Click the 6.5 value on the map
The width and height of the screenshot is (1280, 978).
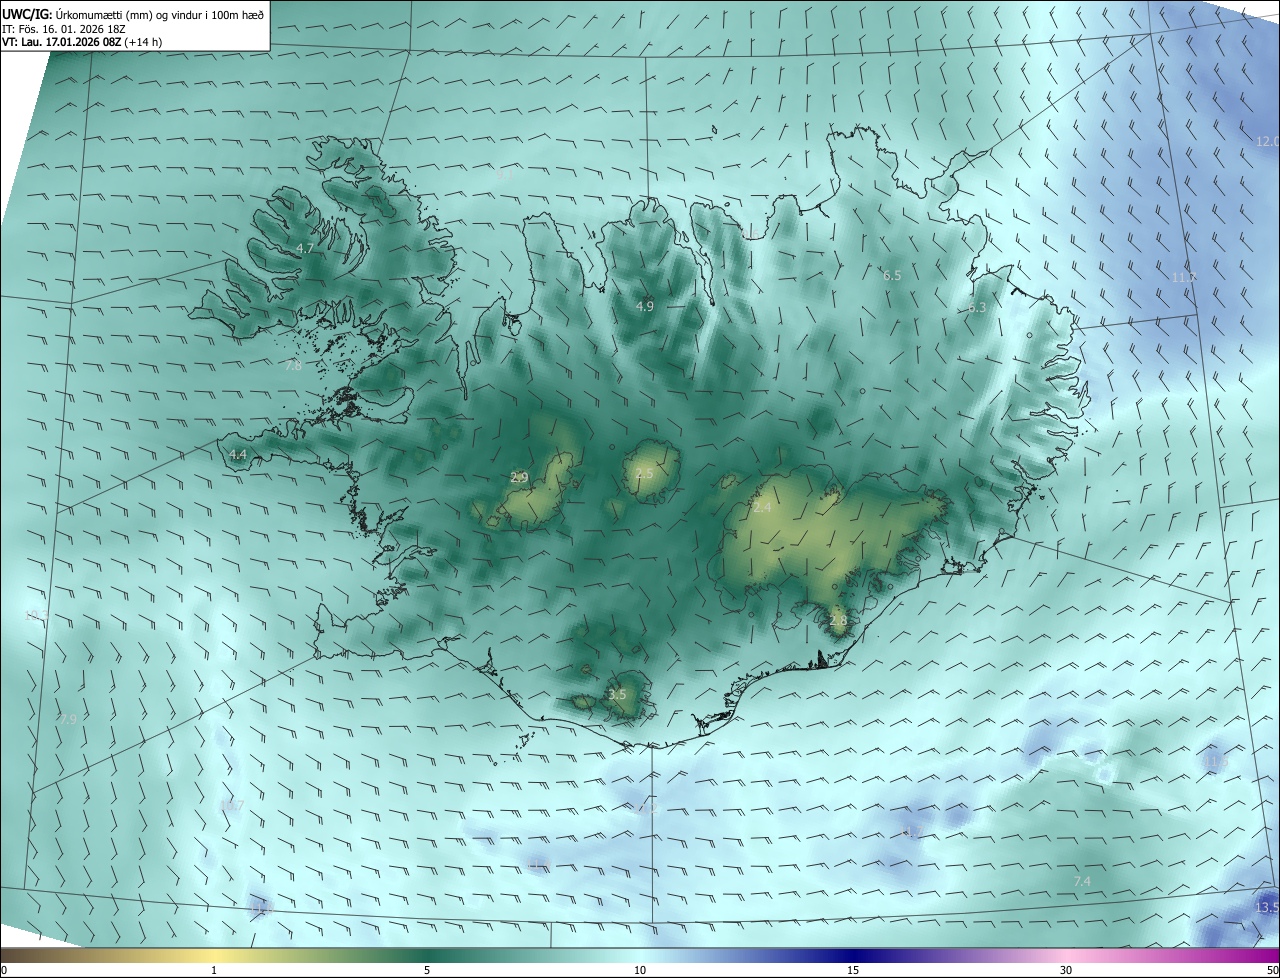pos(892,275)
